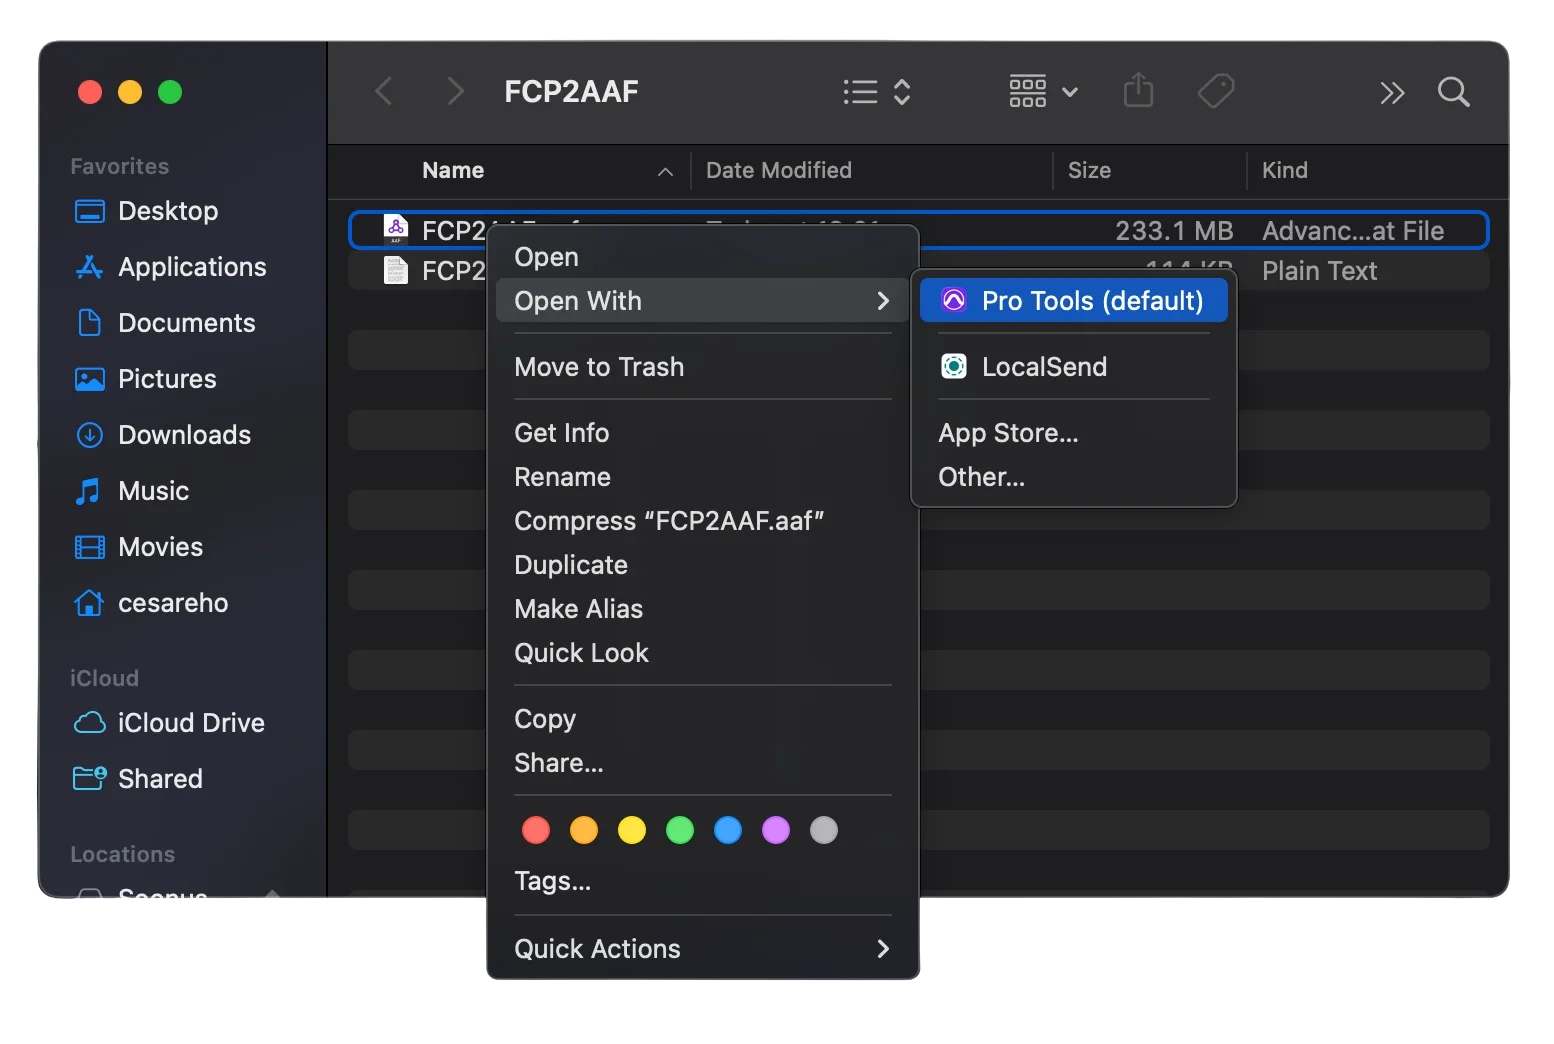Click the Pictures sidebar icon

(x=90, y=379)
